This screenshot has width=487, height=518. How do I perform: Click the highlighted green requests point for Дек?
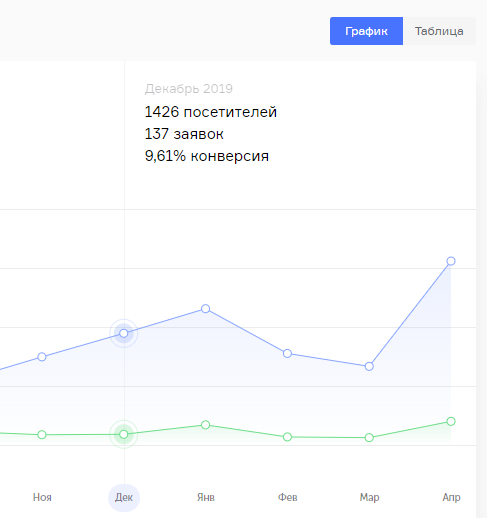click(124, 434)
